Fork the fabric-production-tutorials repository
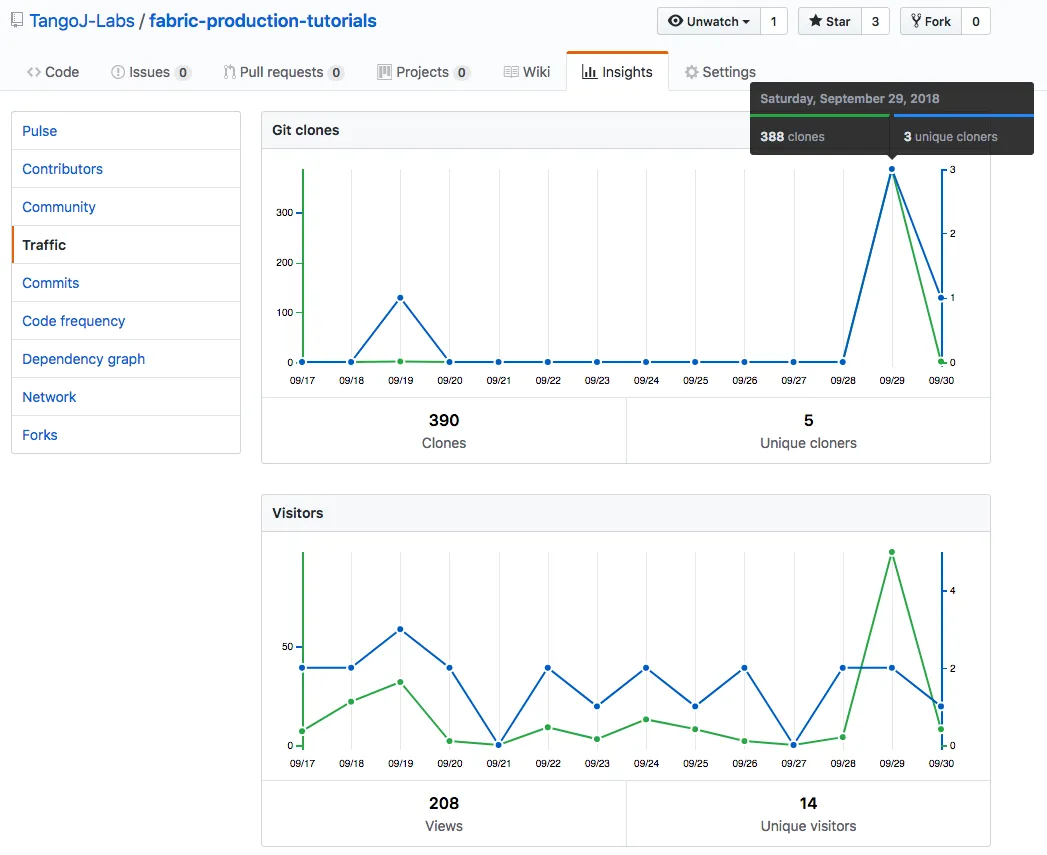The width and height of the screenshot is (1047, 855). [x=931, y=21]
